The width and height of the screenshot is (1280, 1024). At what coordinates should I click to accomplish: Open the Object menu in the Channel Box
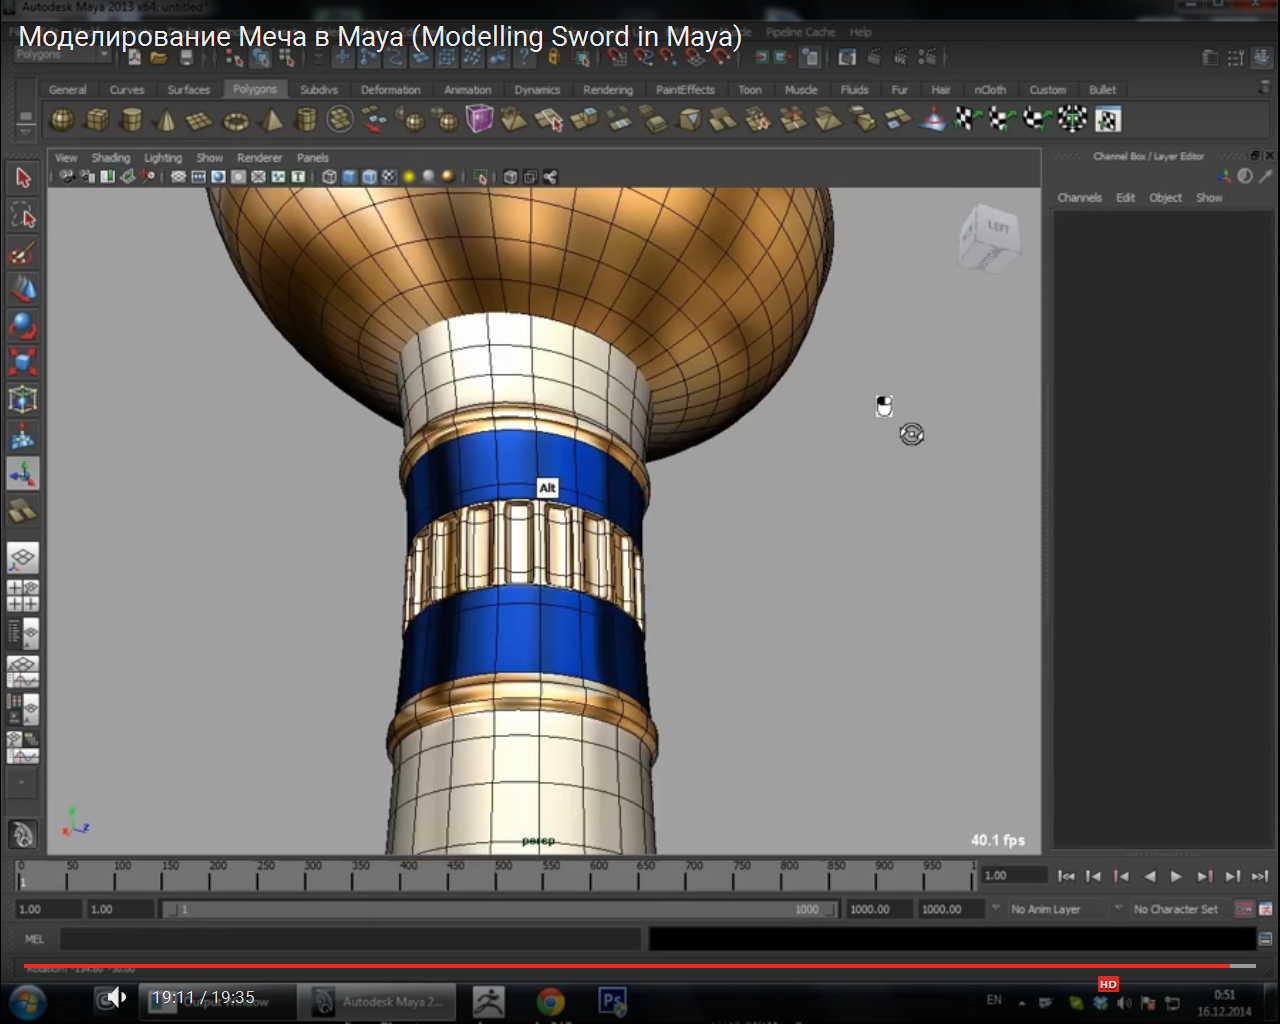coord(1165,197)
